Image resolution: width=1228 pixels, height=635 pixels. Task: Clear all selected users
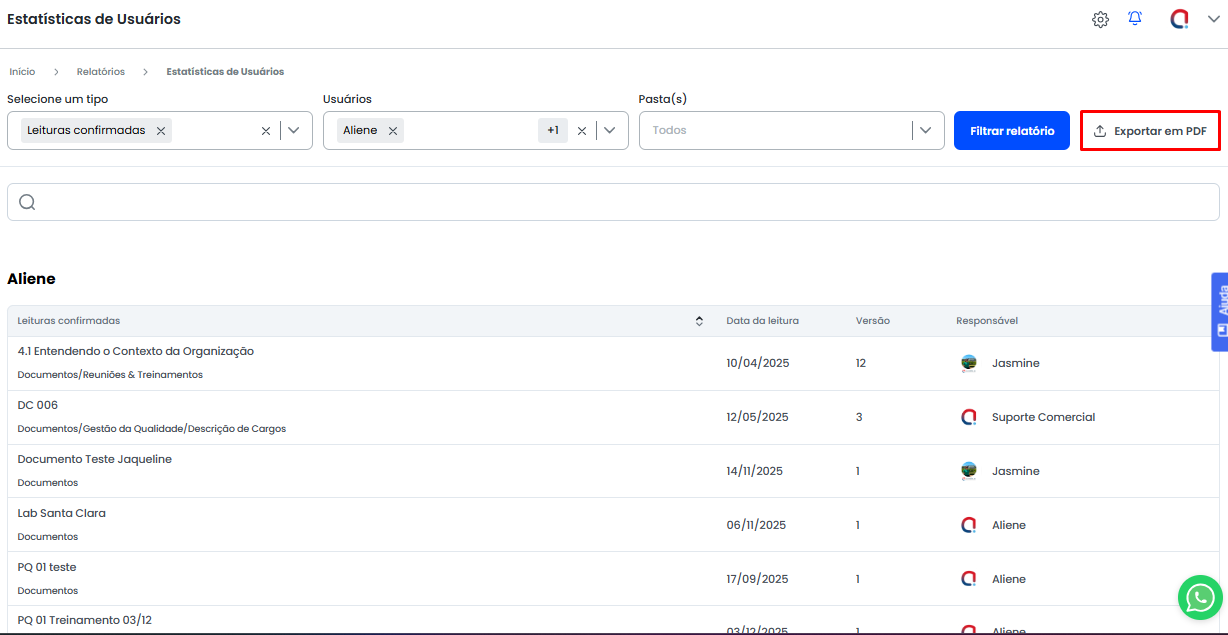582,131
